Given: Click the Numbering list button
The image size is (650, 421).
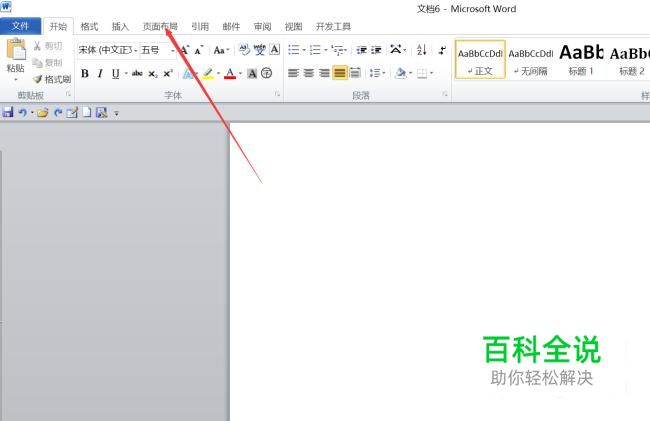Looking at the screenshot, I should tap(315, 50).
